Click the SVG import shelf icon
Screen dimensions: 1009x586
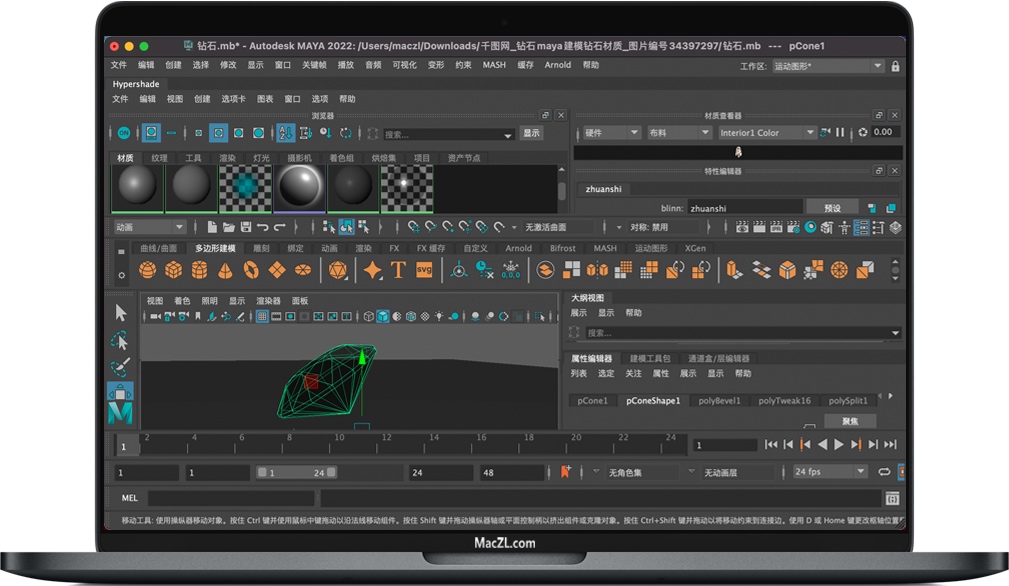point(424,270)
